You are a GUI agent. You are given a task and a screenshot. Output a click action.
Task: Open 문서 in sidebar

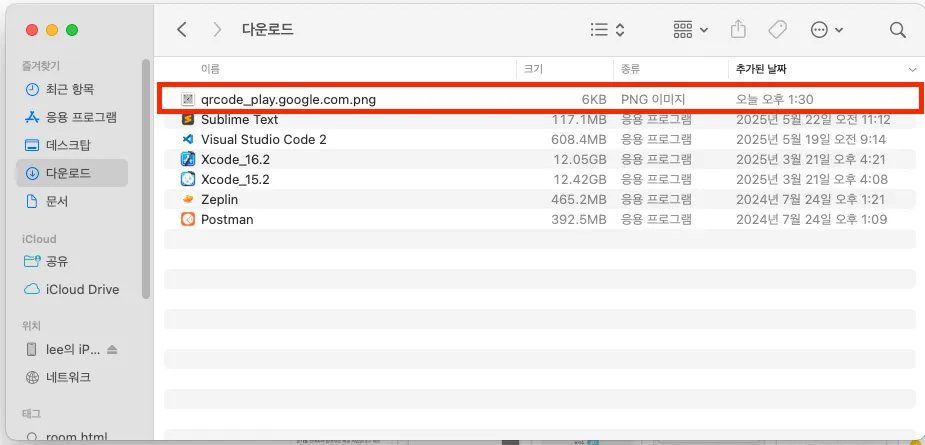coord(57,201)
